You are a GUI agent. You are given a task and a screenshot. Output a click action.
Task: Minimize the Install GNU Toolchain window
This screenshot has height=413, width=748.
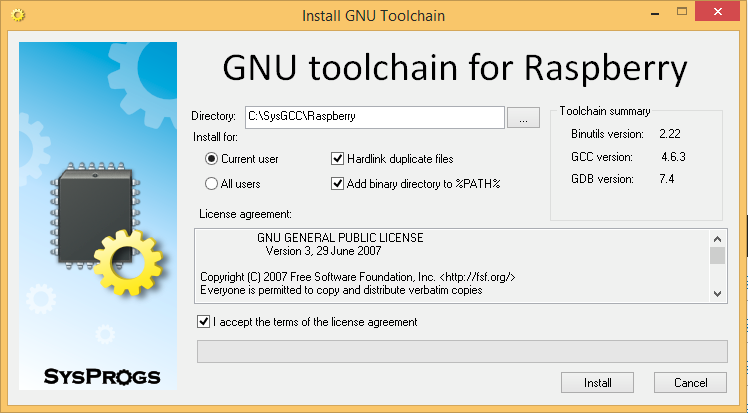(x=655, y=13)
